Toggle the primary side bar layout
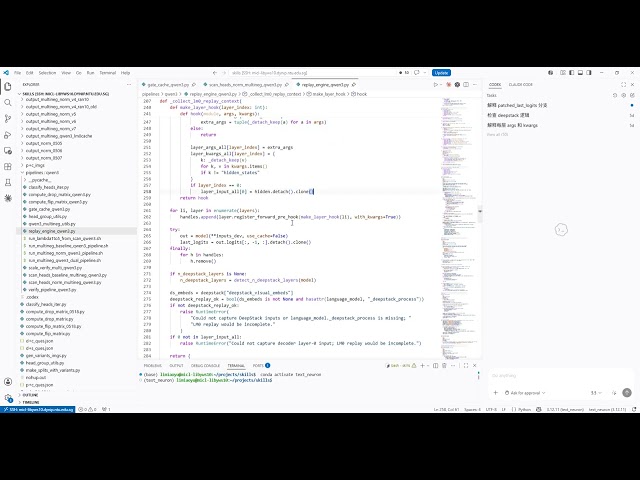Viewport: 640px width, 480px height. [x=571, y=73]
